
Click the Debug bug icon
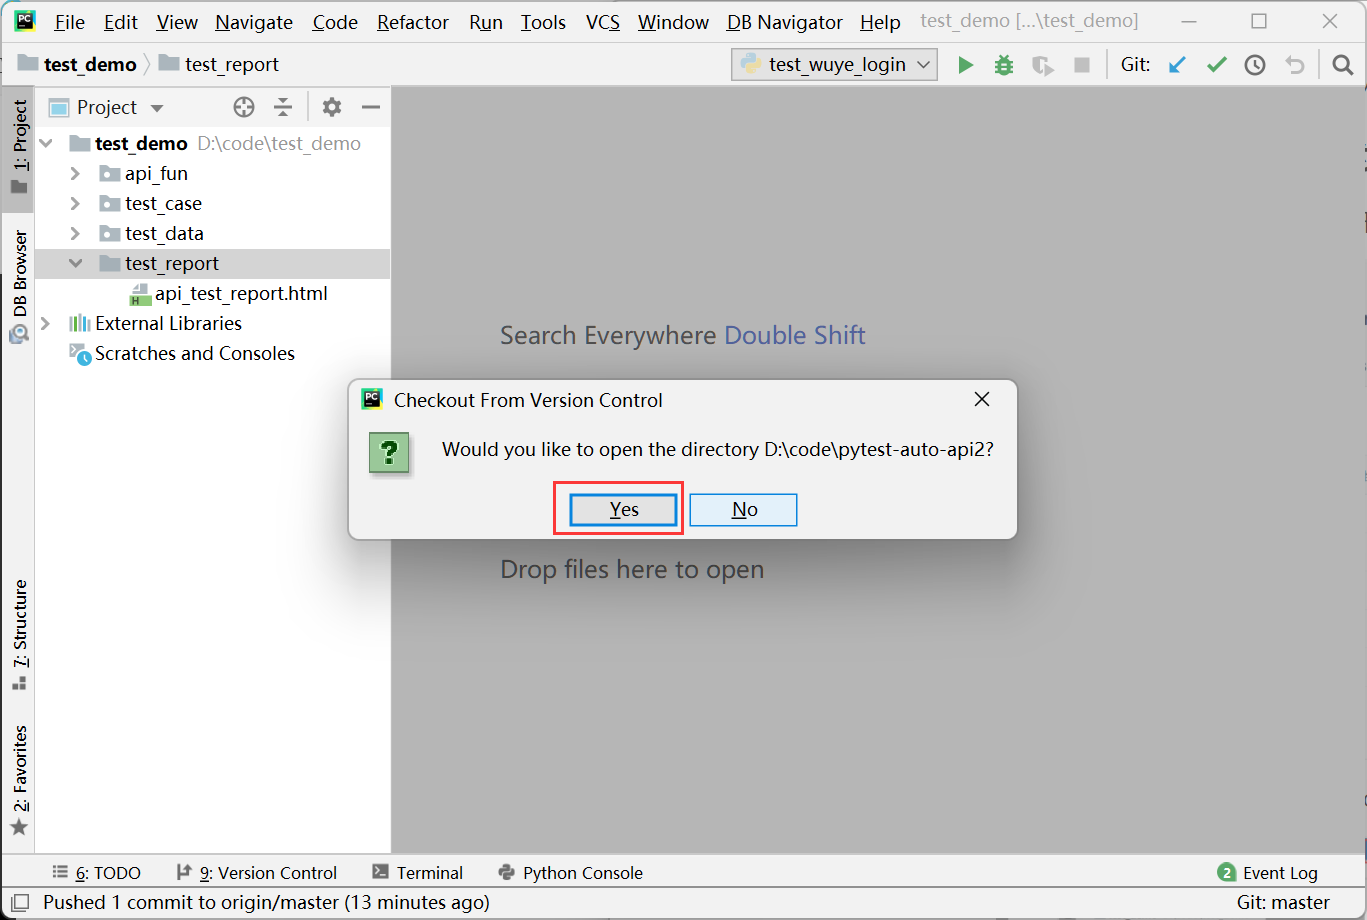pos(1004,65)
